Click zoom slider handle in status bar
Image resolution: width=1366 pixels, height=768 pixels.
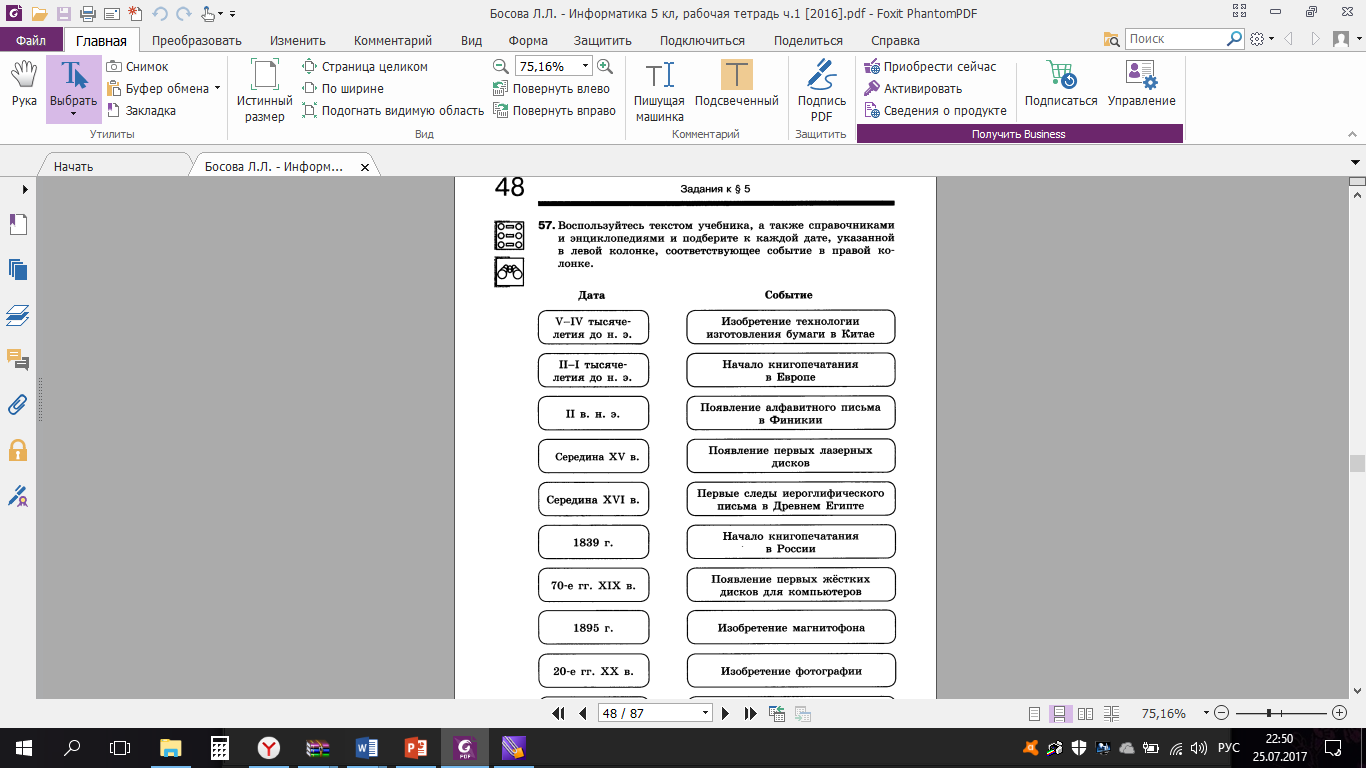point(1269,713)
